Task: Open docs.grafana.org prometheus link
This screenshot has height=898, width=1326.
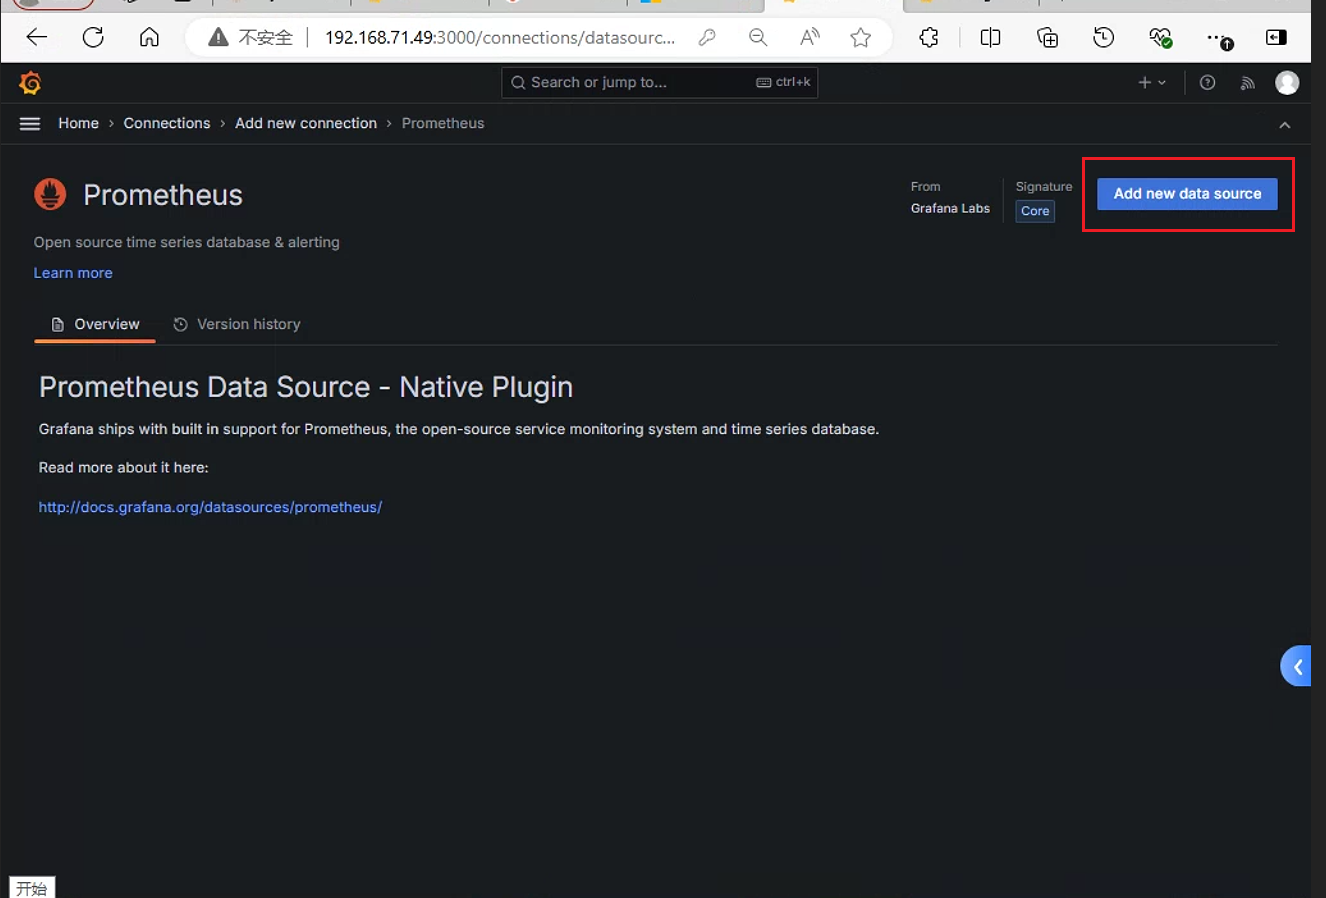Action: pos(210,507)
